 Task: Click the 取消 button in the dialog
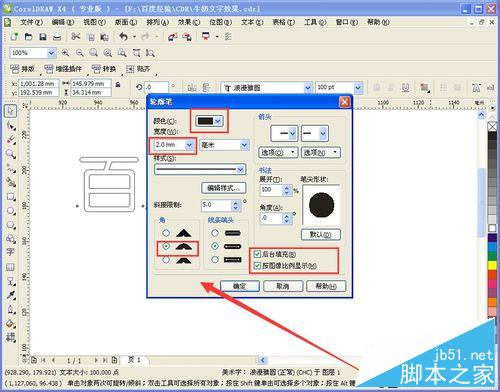(283, 286)
